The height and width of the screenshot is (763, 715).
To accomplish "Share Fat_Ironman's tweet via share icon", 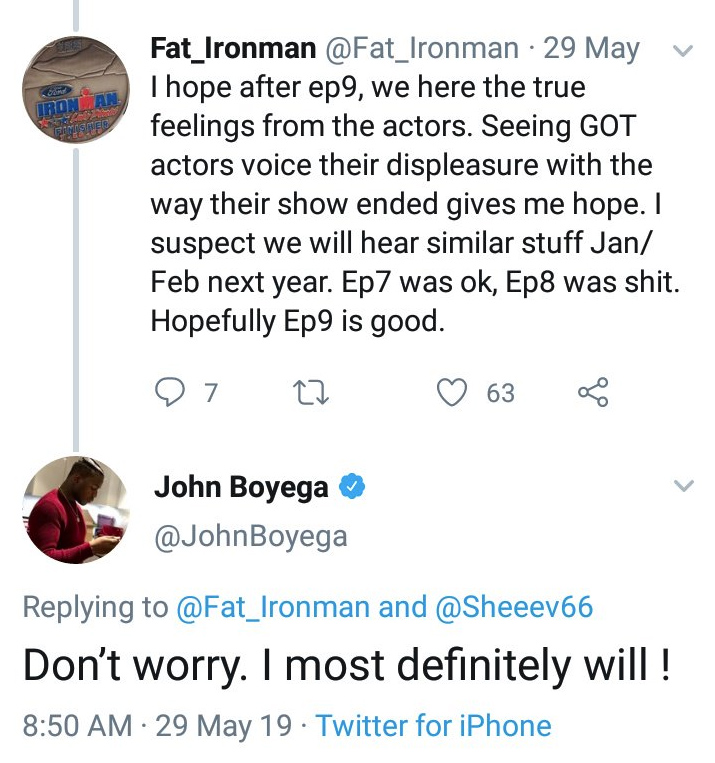I will pyautogui.click(x=593, y=393).
